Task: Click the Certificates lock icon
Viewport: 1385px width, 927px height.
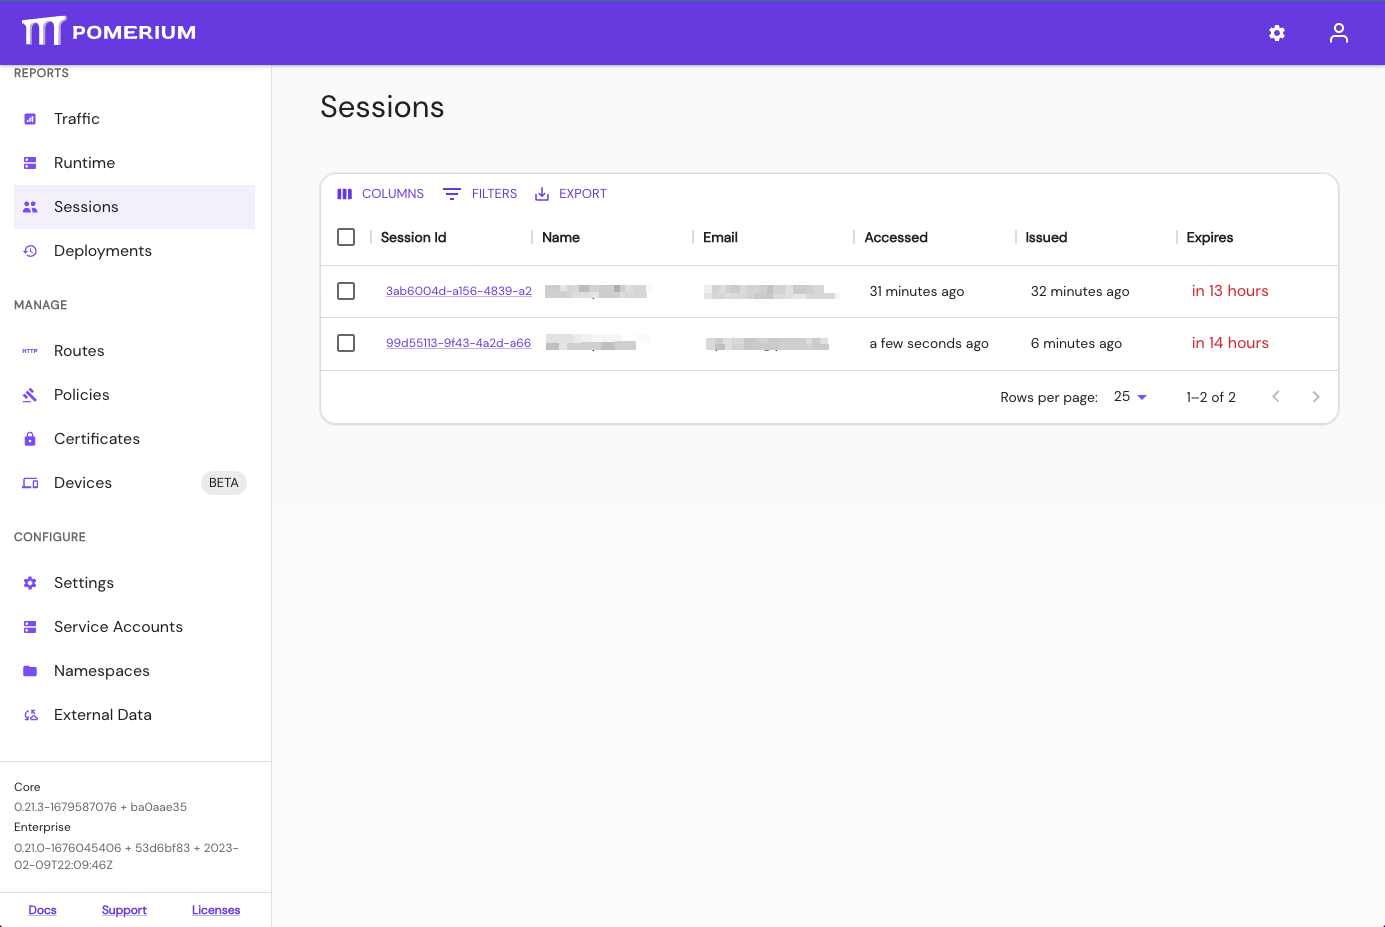Action: click(x=30, y=439)
